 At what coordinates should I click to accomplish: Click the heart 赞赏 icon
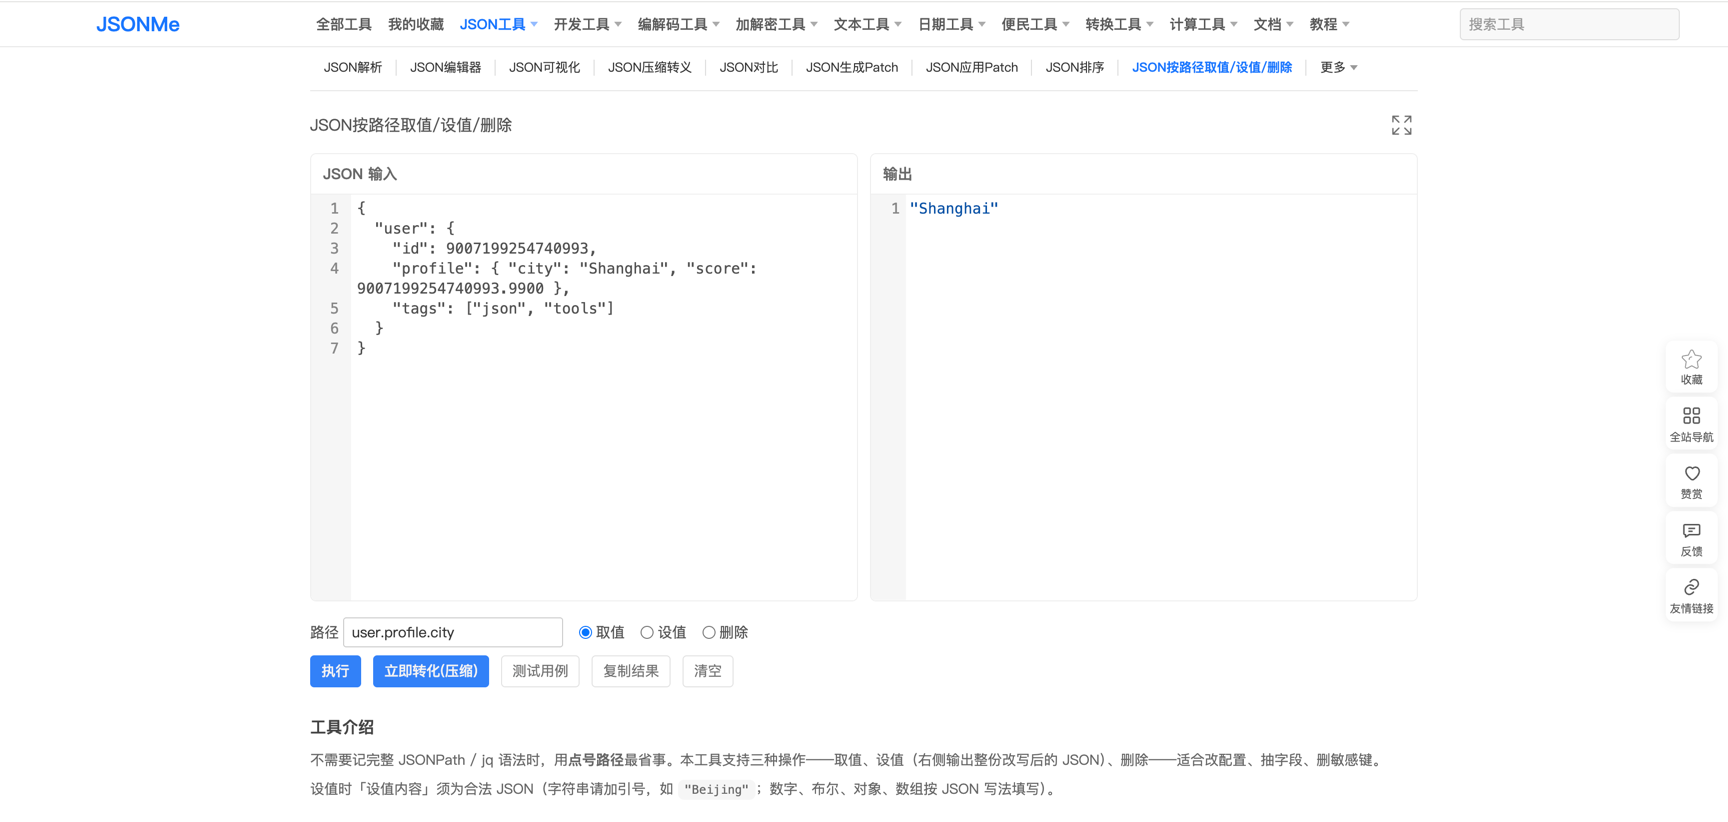click(1691, 481)
